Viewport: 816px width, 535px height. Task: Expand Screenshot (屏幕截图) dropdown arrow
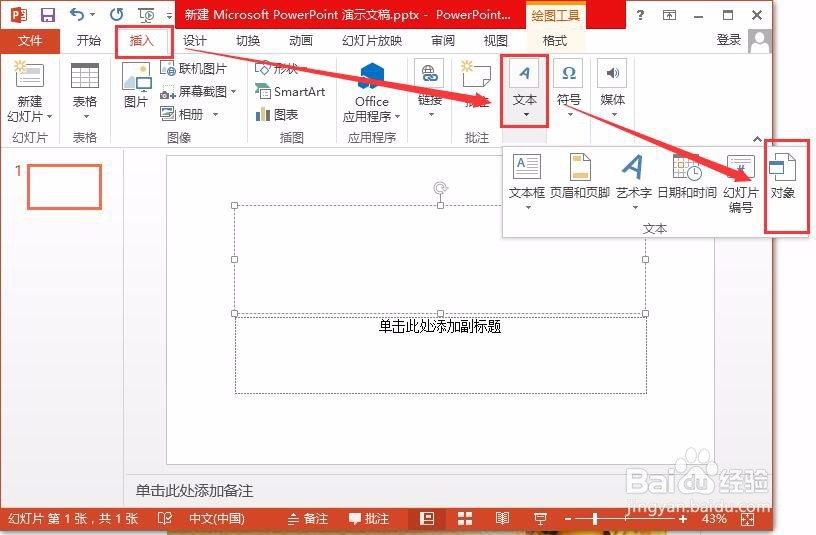pos(234,92)
